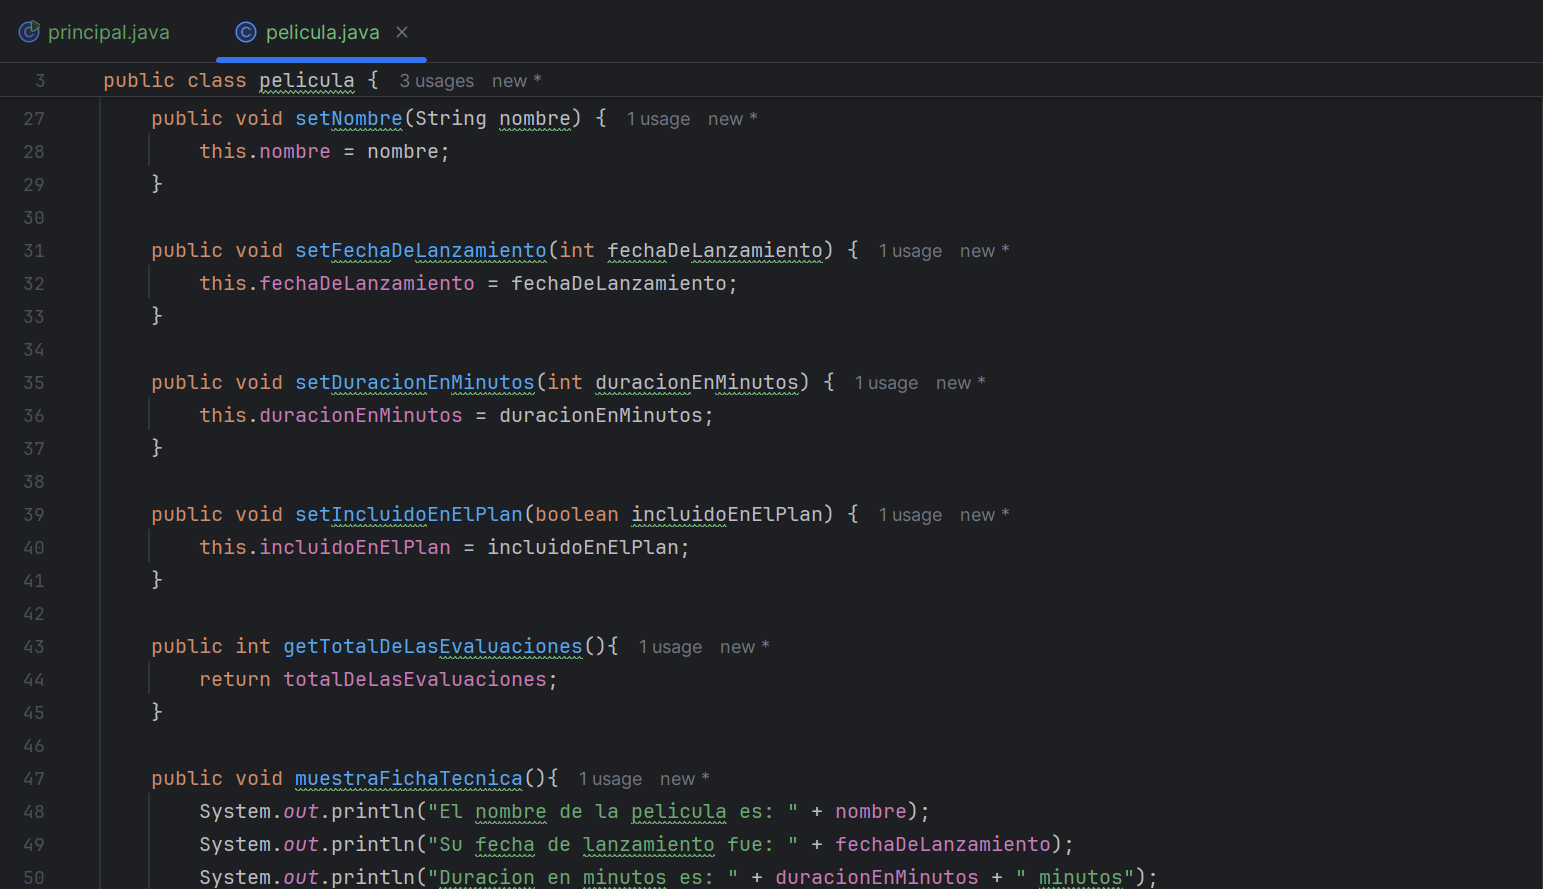Image resolution: width=1543 pixels, height=889 pixels.
Task: Click 'this.fechaDeLanzamiento' on line 32
Action: click(x=337, y=283)
